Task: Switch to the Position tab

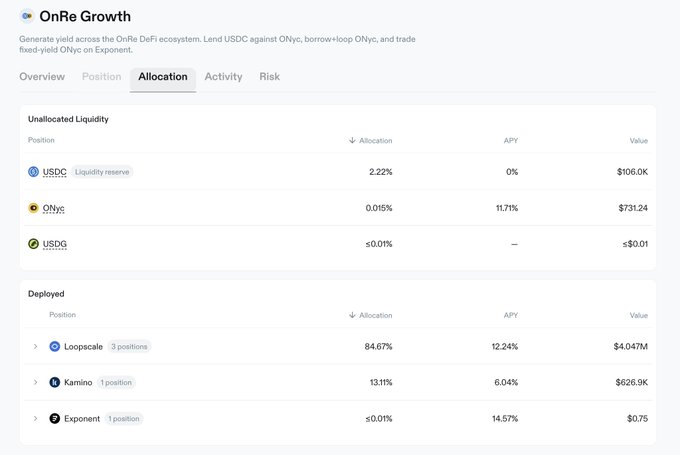Action: point(101,76)
